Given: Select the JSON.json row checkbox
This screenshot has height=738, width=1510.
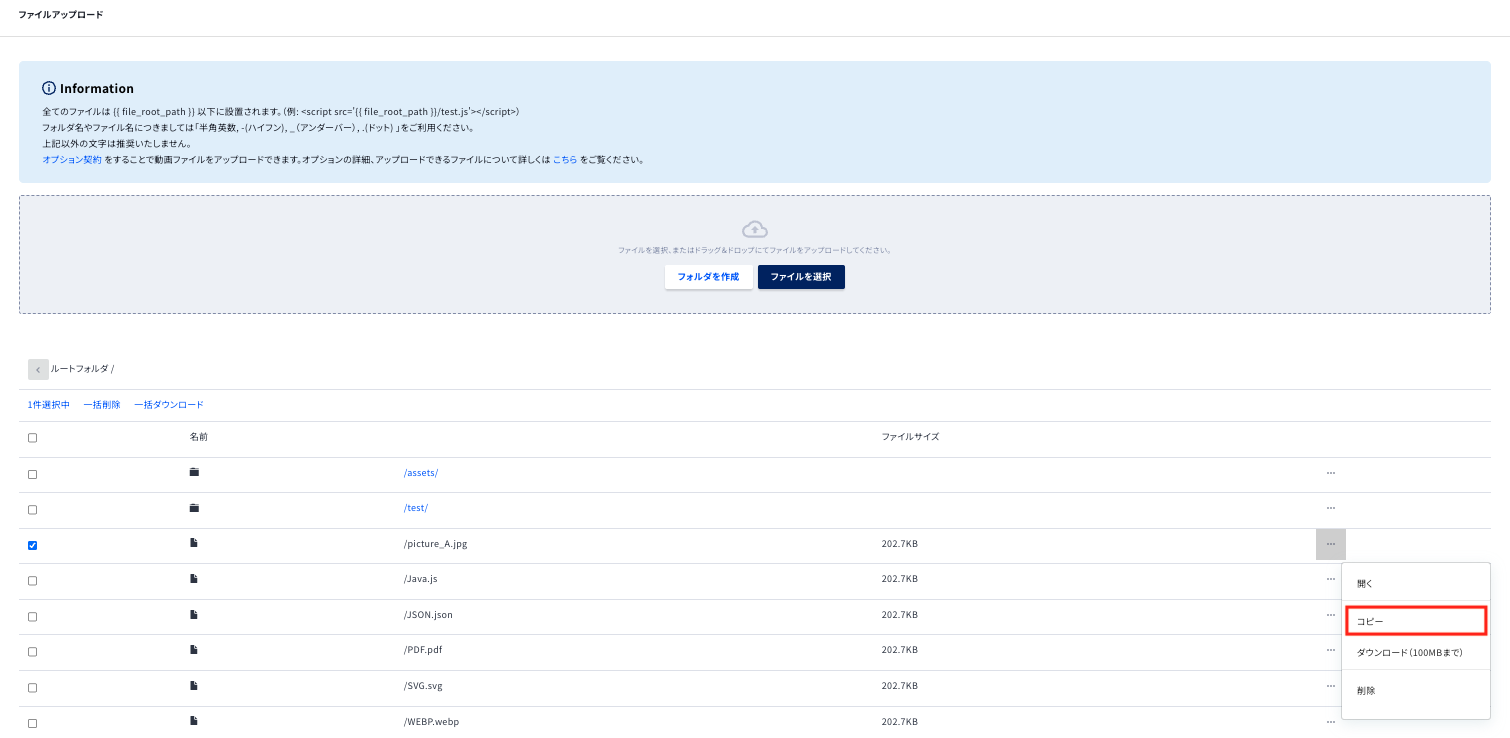Looking at the screenshot, I should pyautogui.click(x=33, y=616).
